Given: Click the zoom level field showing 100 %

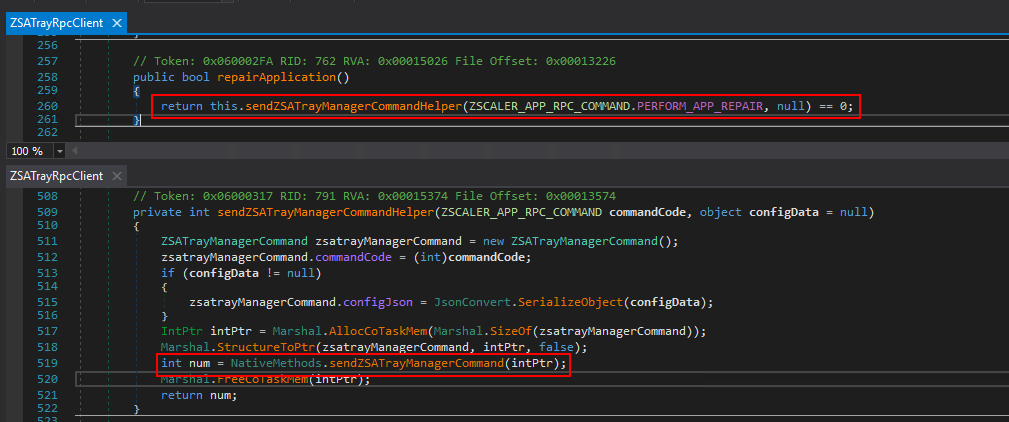Looking at the screenshot, I should [30, 151].
